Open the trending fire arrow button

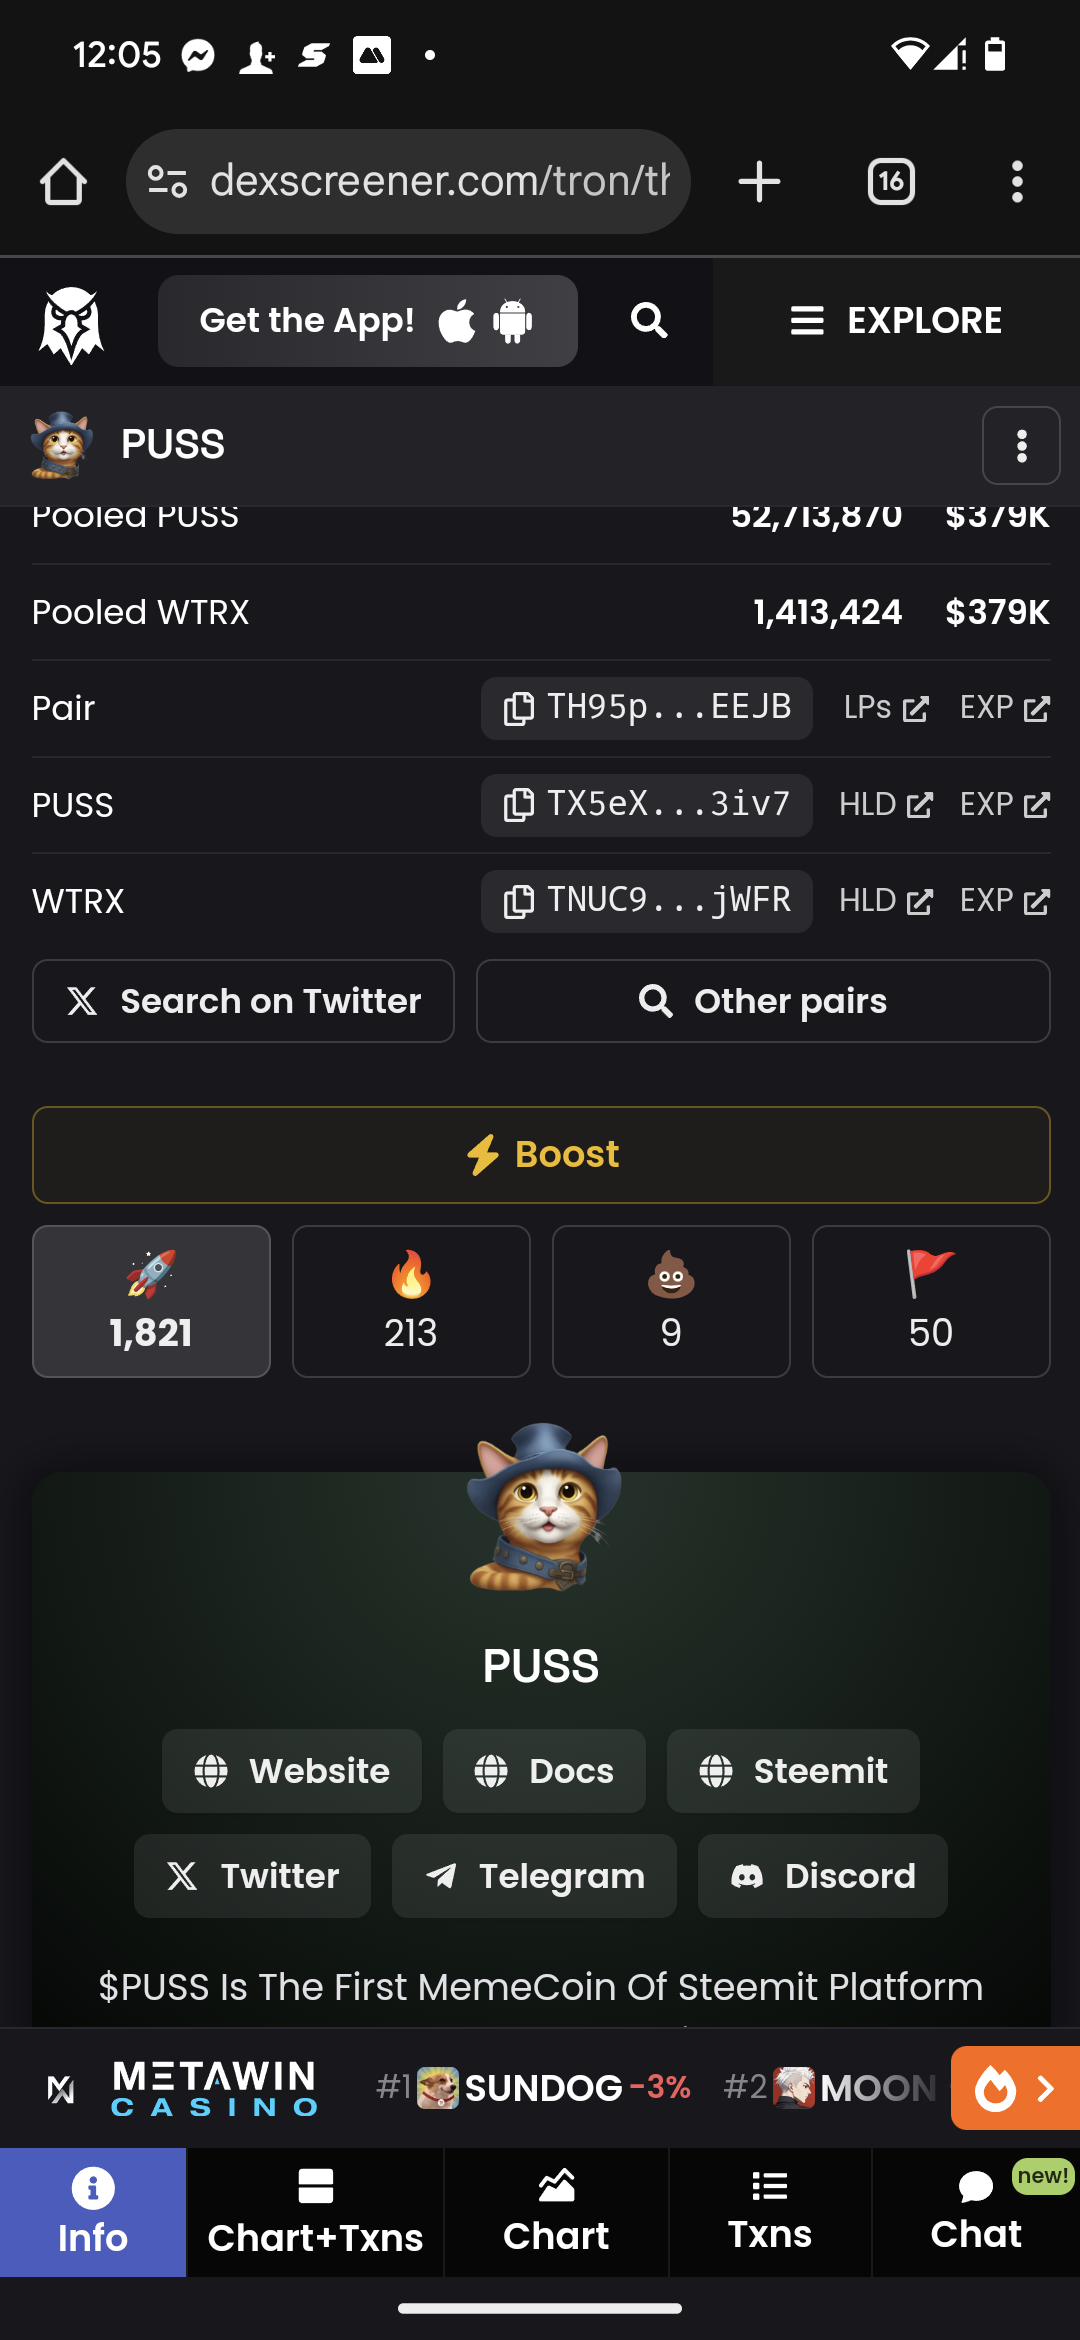[1015, 2088]
